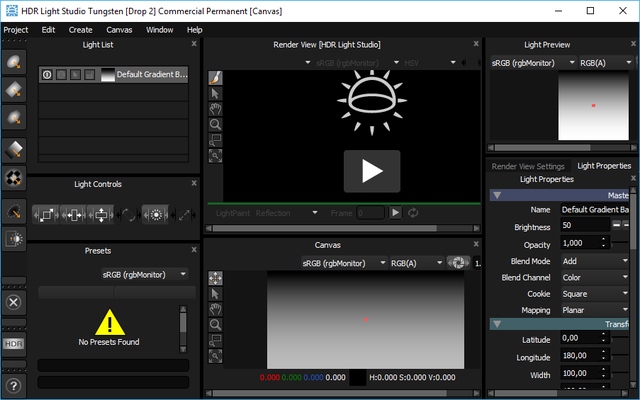The image size is (640, 400).
Task: Switch to the Render View Settings tab
Action: 528,166
